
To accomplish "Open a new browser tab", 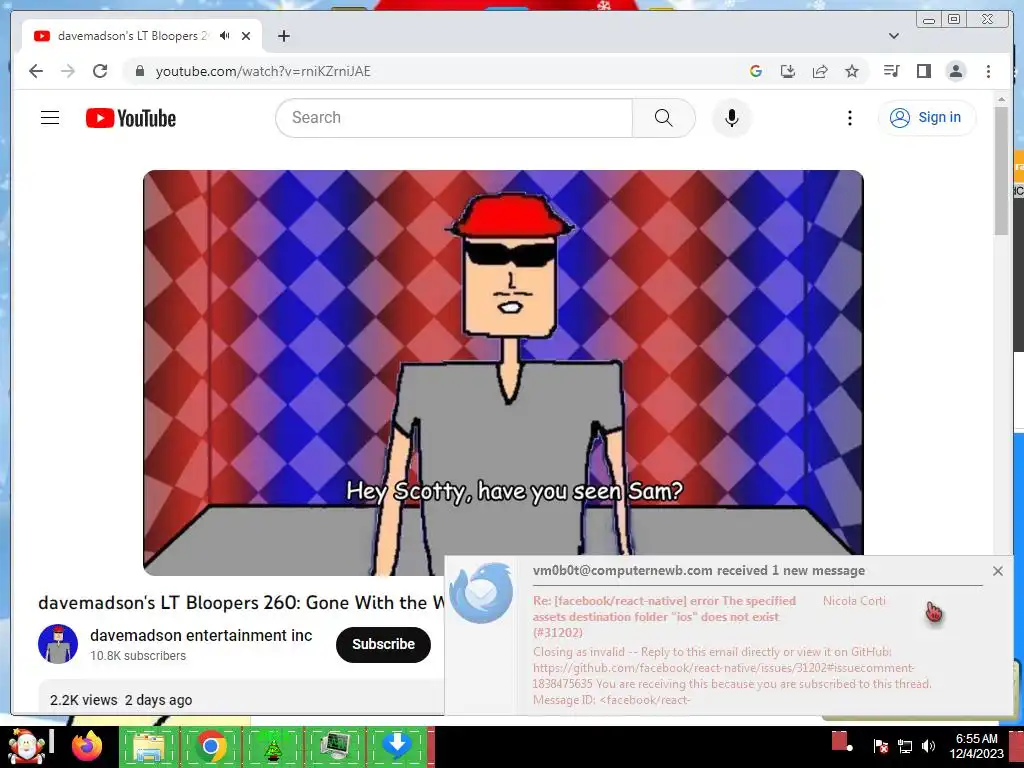I will [283, 36].
